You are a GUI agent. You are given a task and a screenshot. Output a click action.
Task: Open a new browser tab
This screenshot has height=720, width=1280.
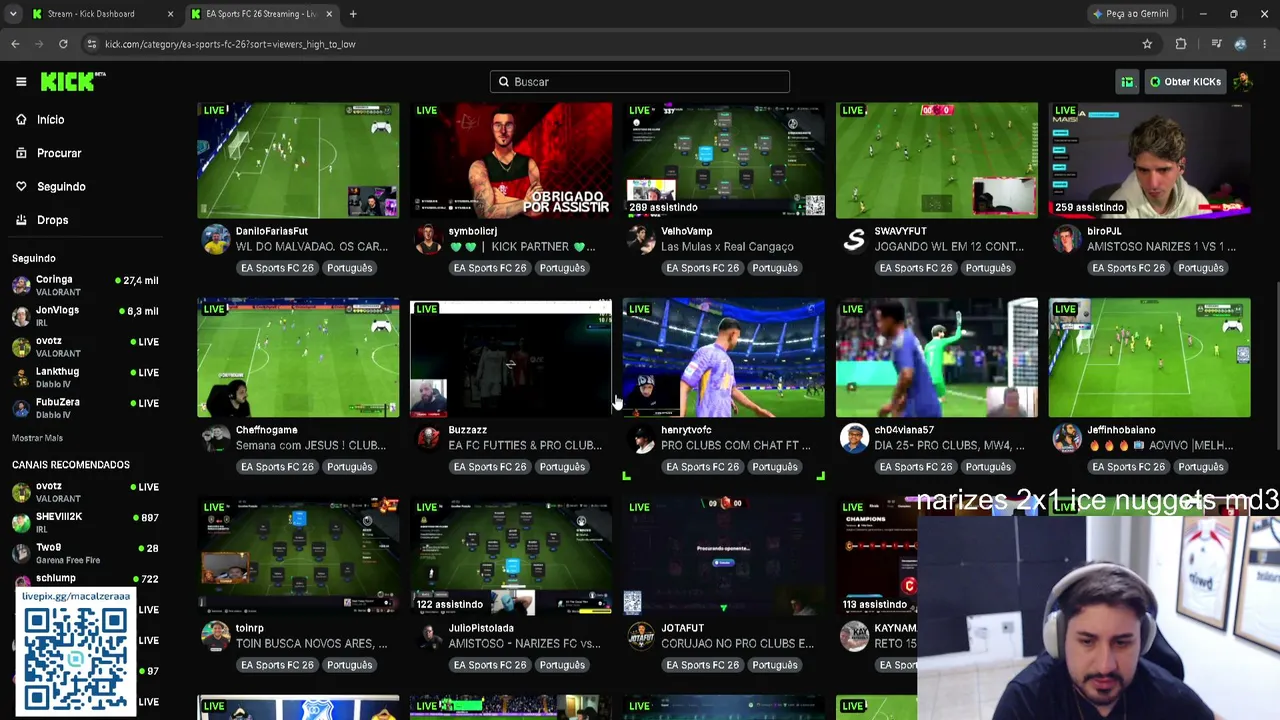[353, 14]
